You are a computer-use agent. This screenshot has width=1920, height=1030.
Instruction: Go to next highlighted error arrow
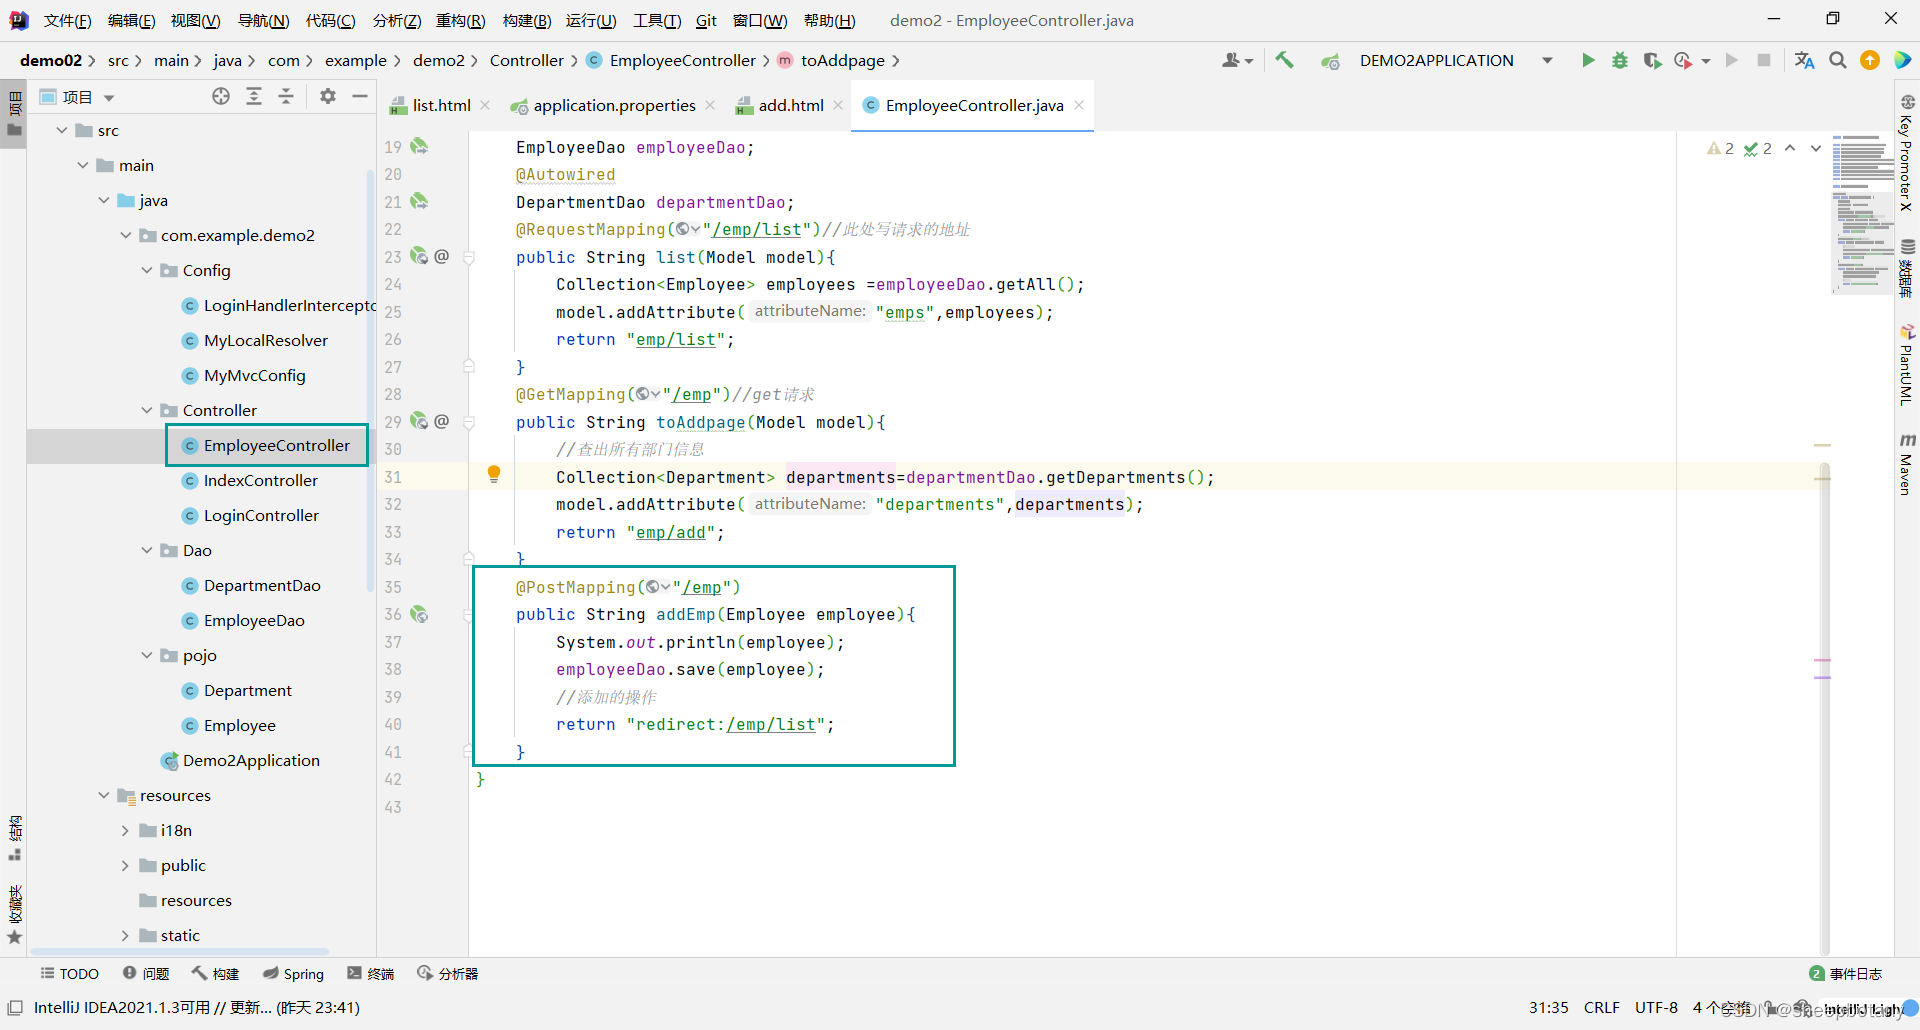1816,148
